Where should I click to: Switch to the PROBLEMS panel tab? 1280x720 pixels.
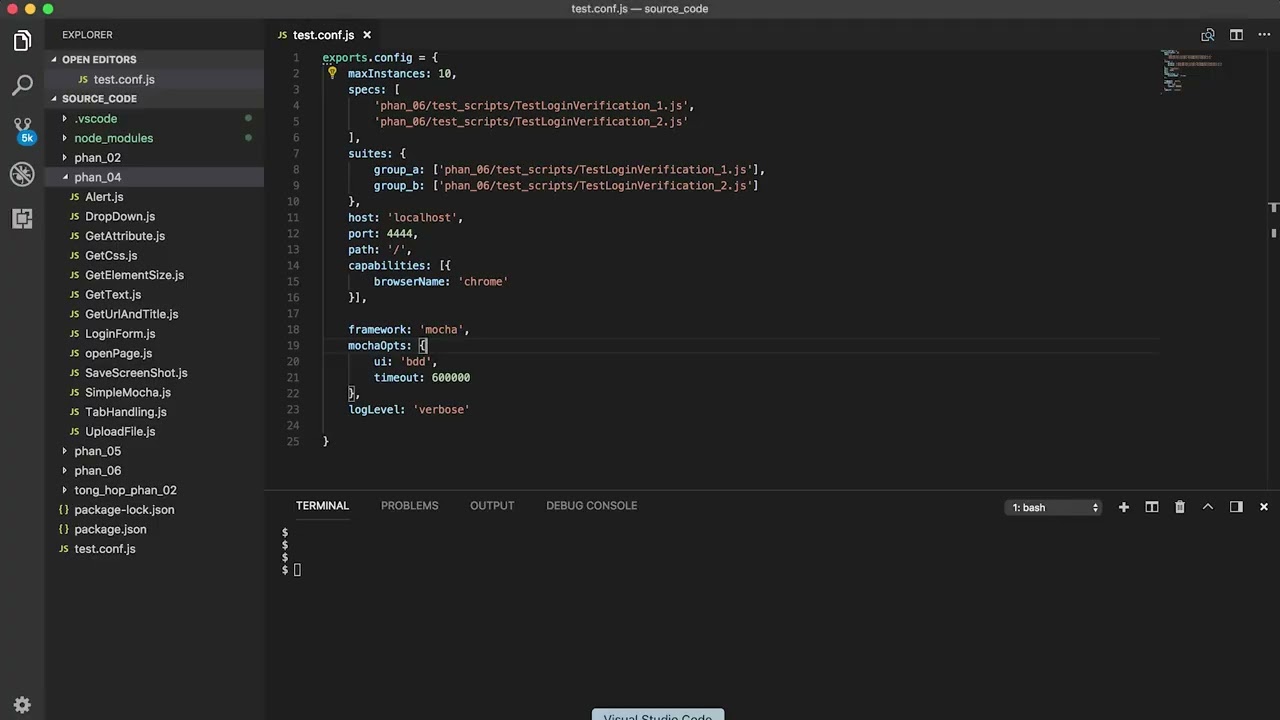[409, 506]
